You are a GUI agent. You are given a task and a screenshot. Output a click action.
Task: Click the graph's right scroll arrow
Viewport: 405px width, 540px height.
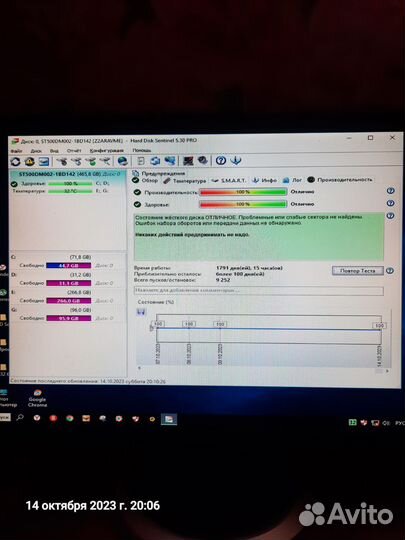387,371
